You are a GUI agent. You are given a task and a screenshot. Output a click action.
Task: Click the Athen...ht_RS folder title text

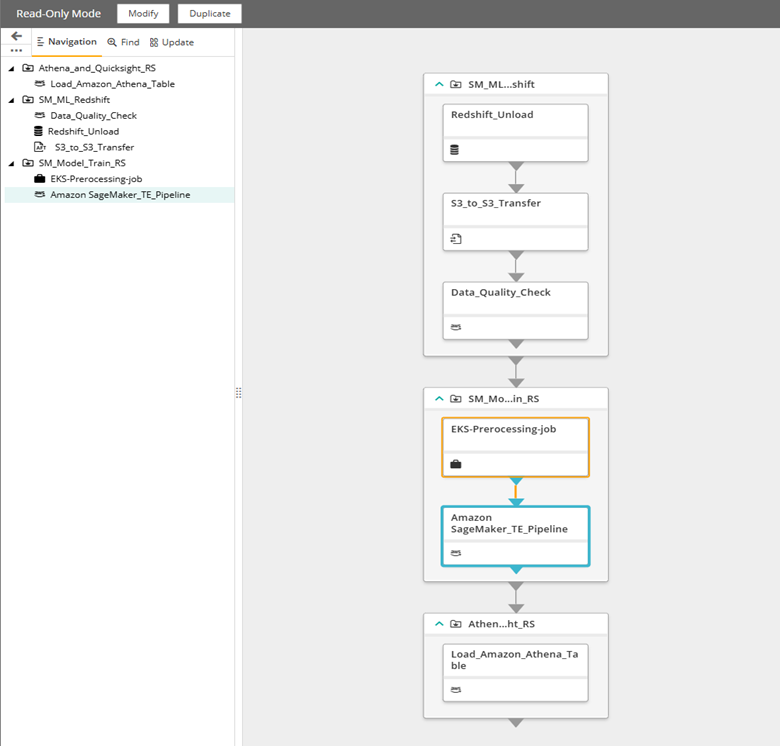tap(501, 624)
